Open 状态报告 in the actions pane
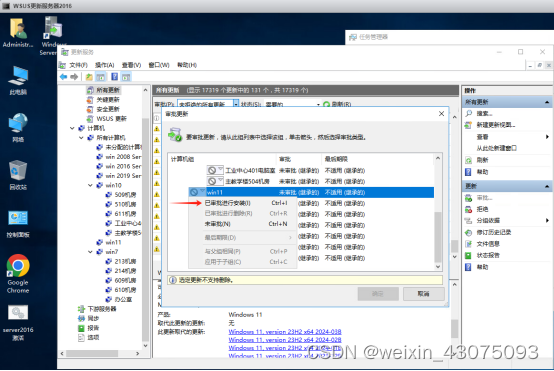554x371 pixels. 488,255
